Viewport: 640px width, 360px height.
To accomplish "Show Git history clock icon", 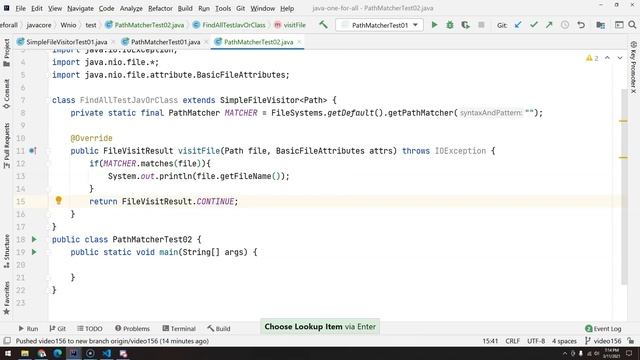I will point(565,25).
